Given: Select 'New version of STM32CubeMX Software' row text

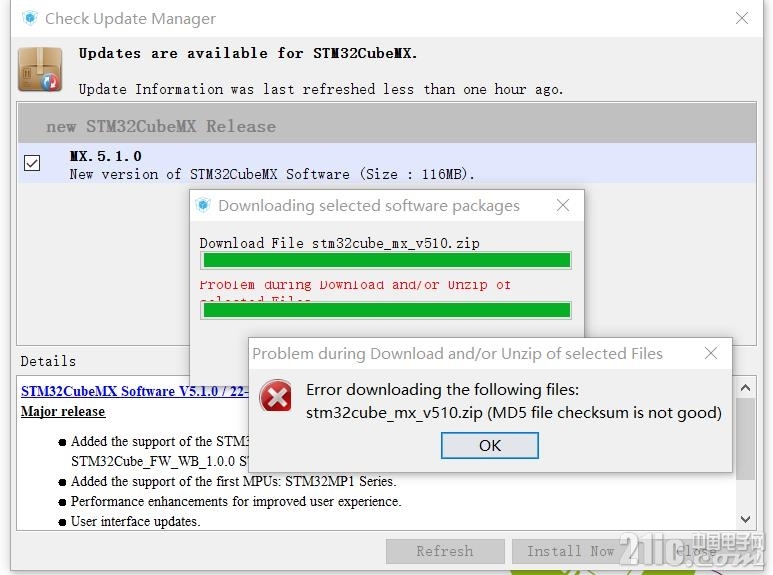Looking at the screenshot, I should 272,175.
